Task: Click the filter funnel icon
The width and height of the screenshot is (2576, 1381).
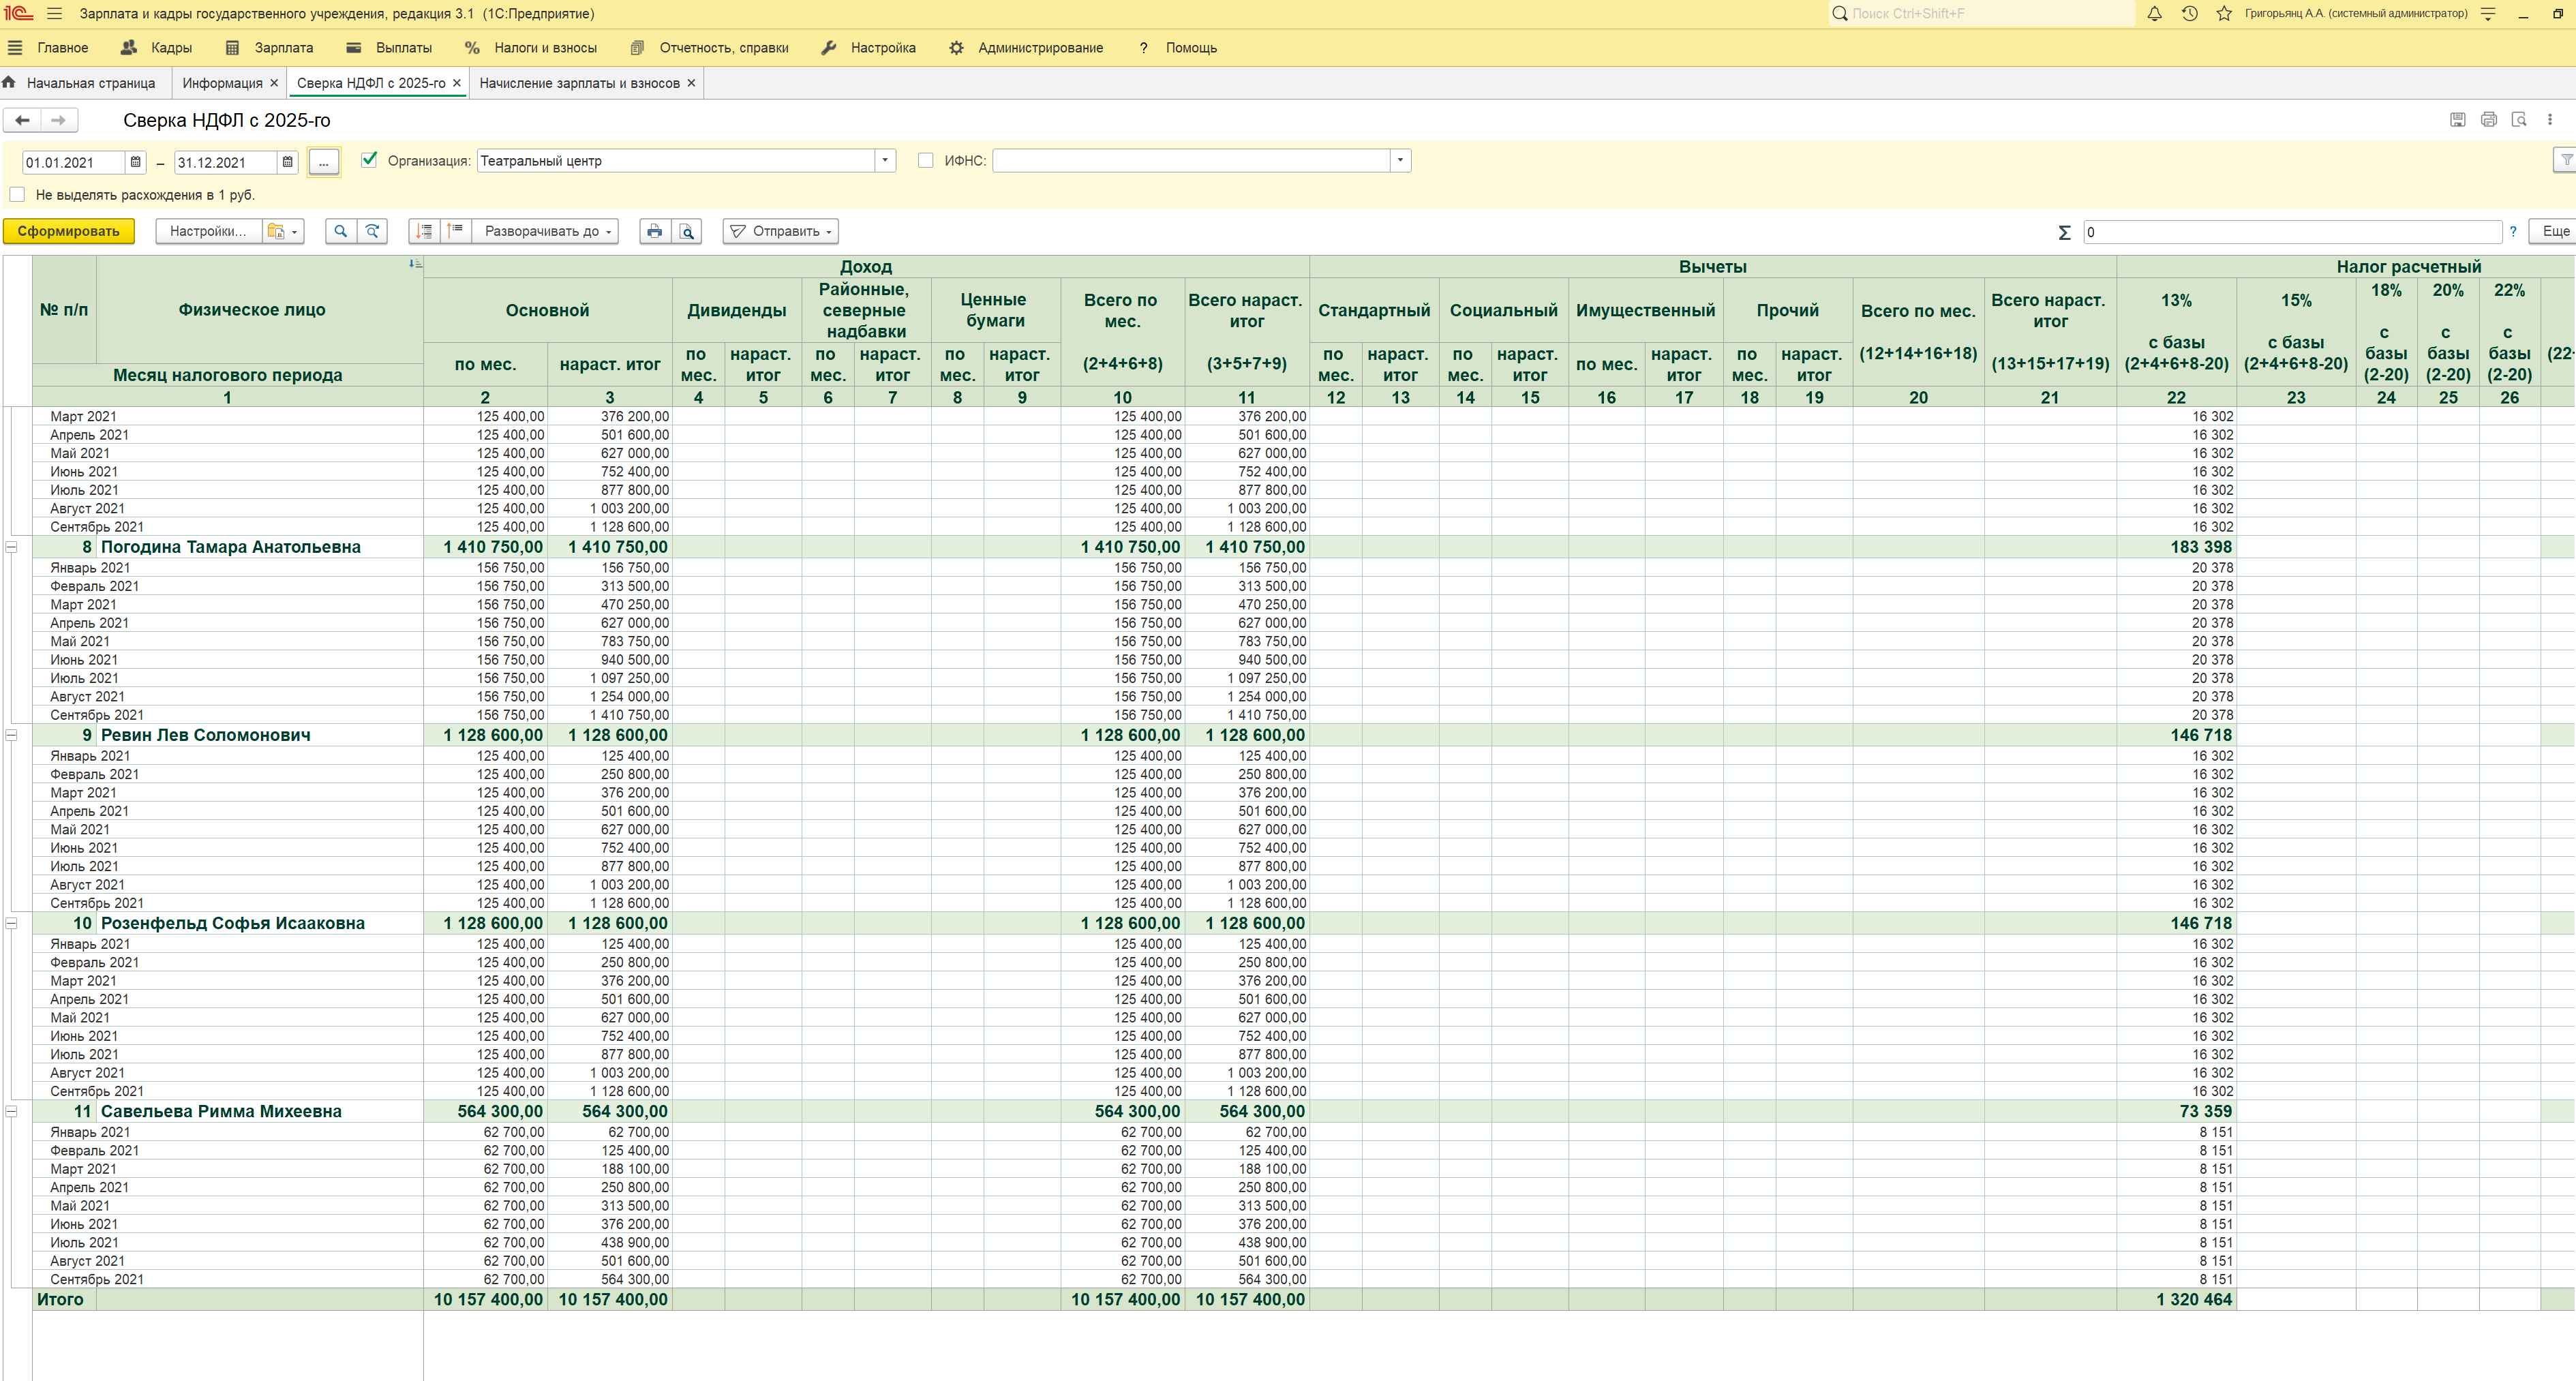Action: (x=2565, y=160)
